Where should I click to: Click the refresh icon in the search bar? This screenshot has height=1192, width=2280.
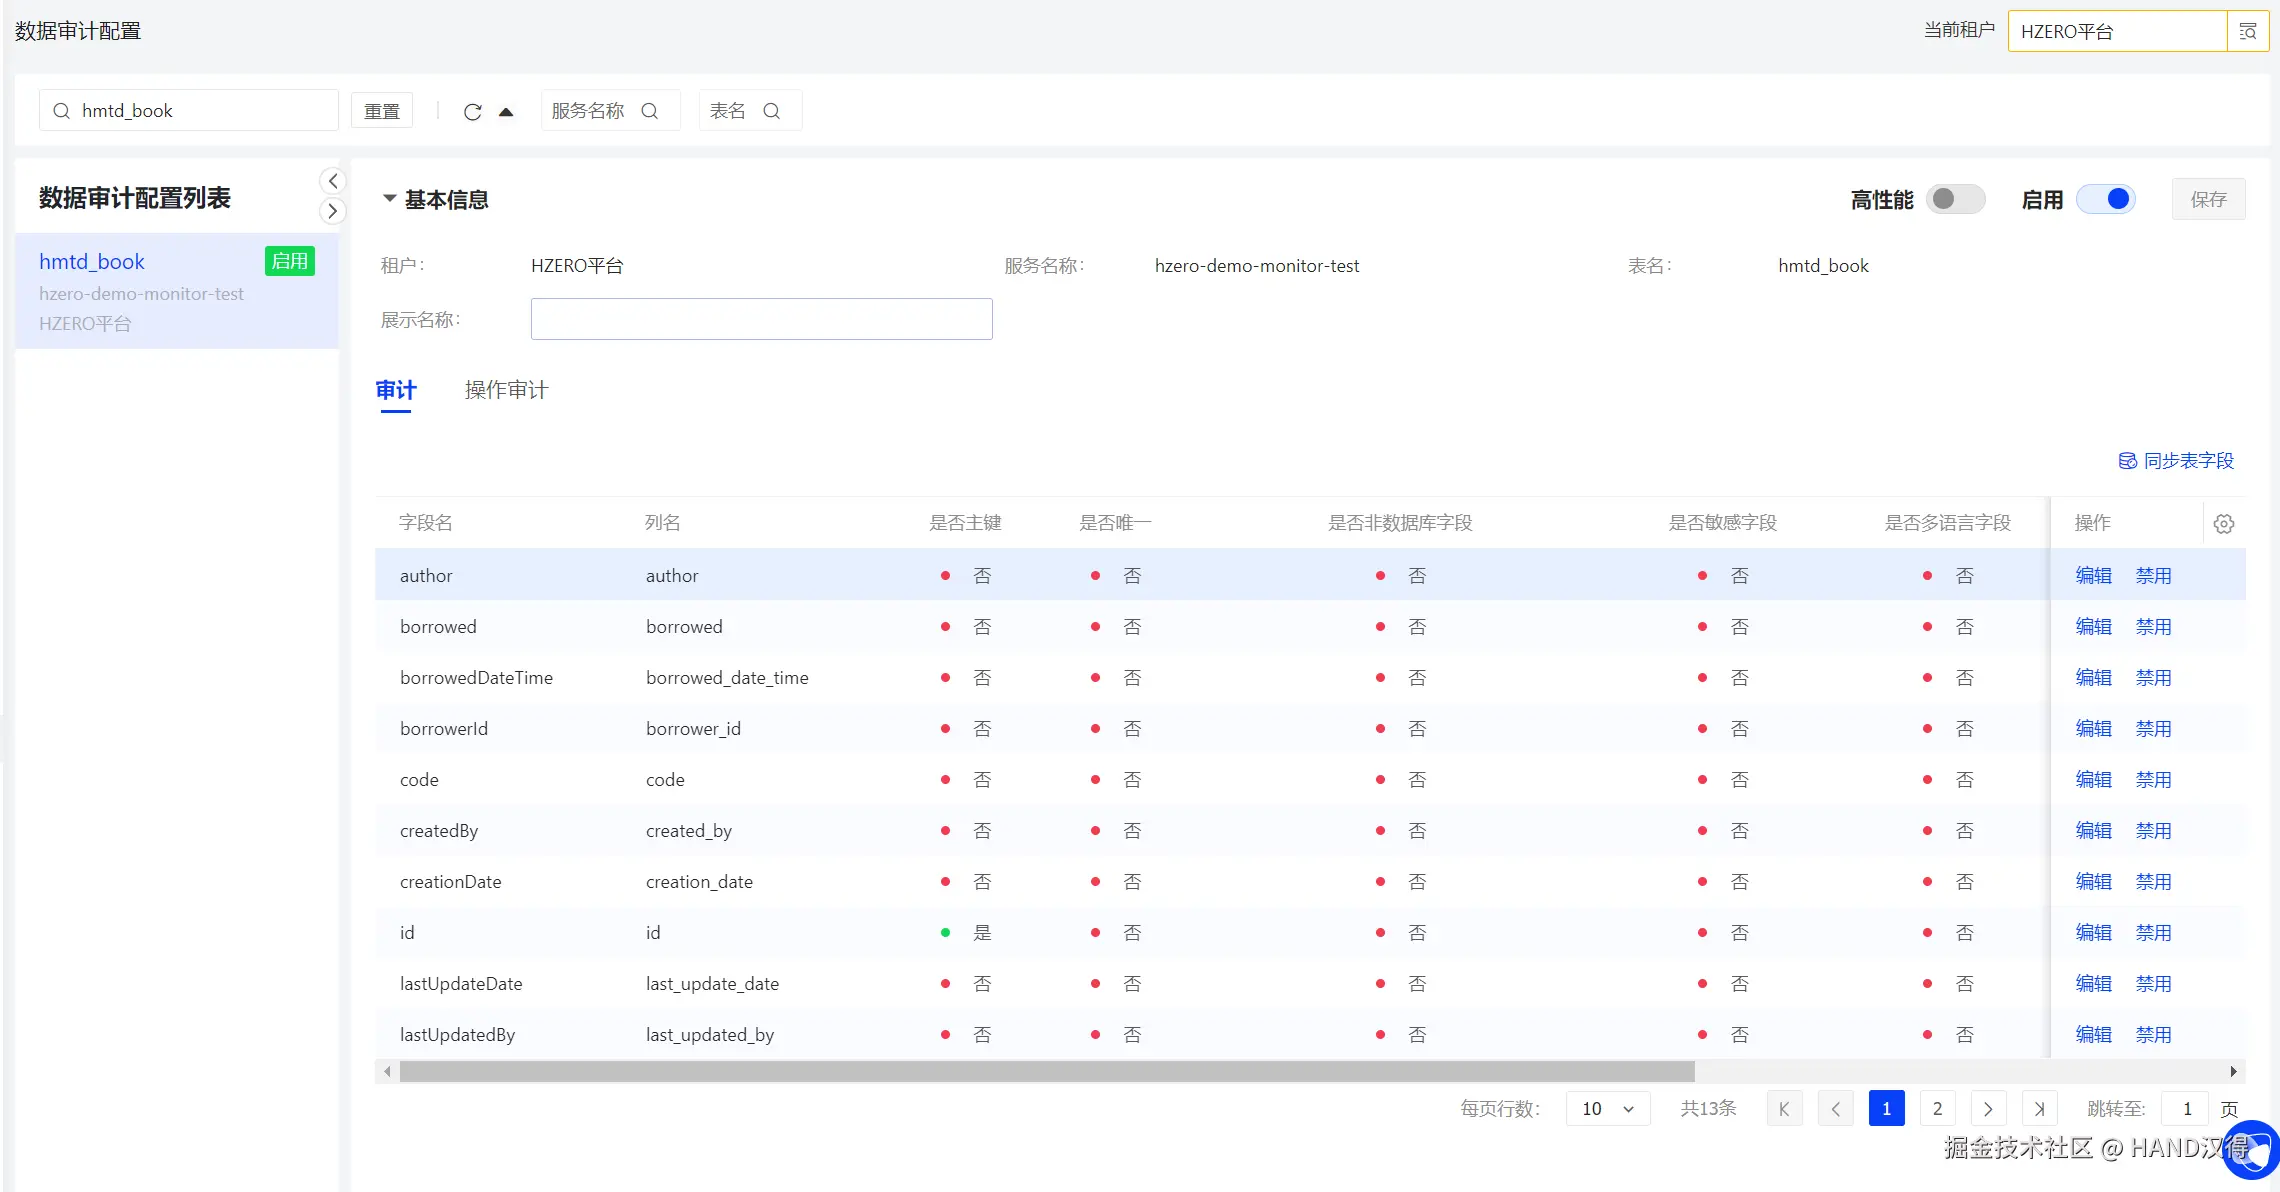pos(473,112)
